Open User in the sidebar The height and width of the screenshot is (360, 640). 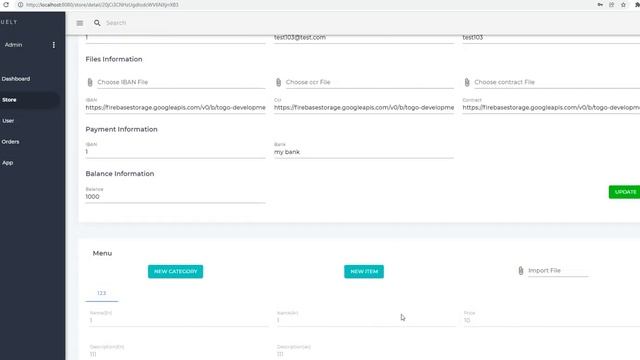pyautogui.click(x=8, y=121)
